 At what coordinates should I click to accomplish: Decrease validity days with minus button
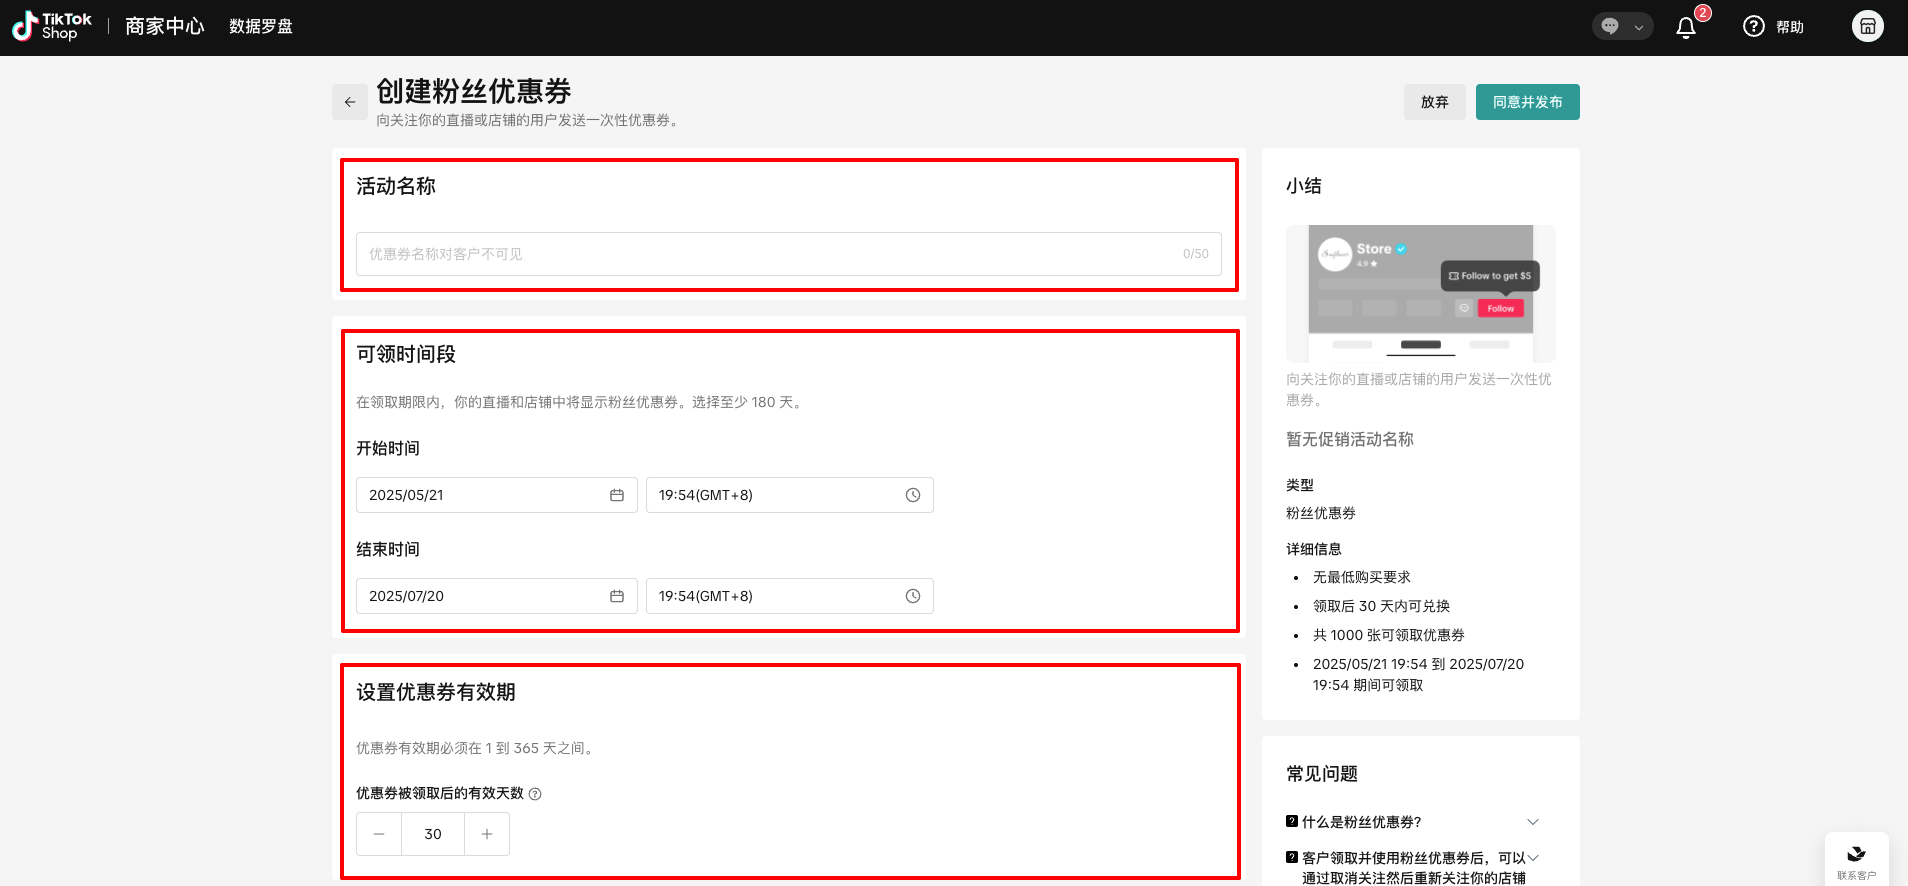379,834
